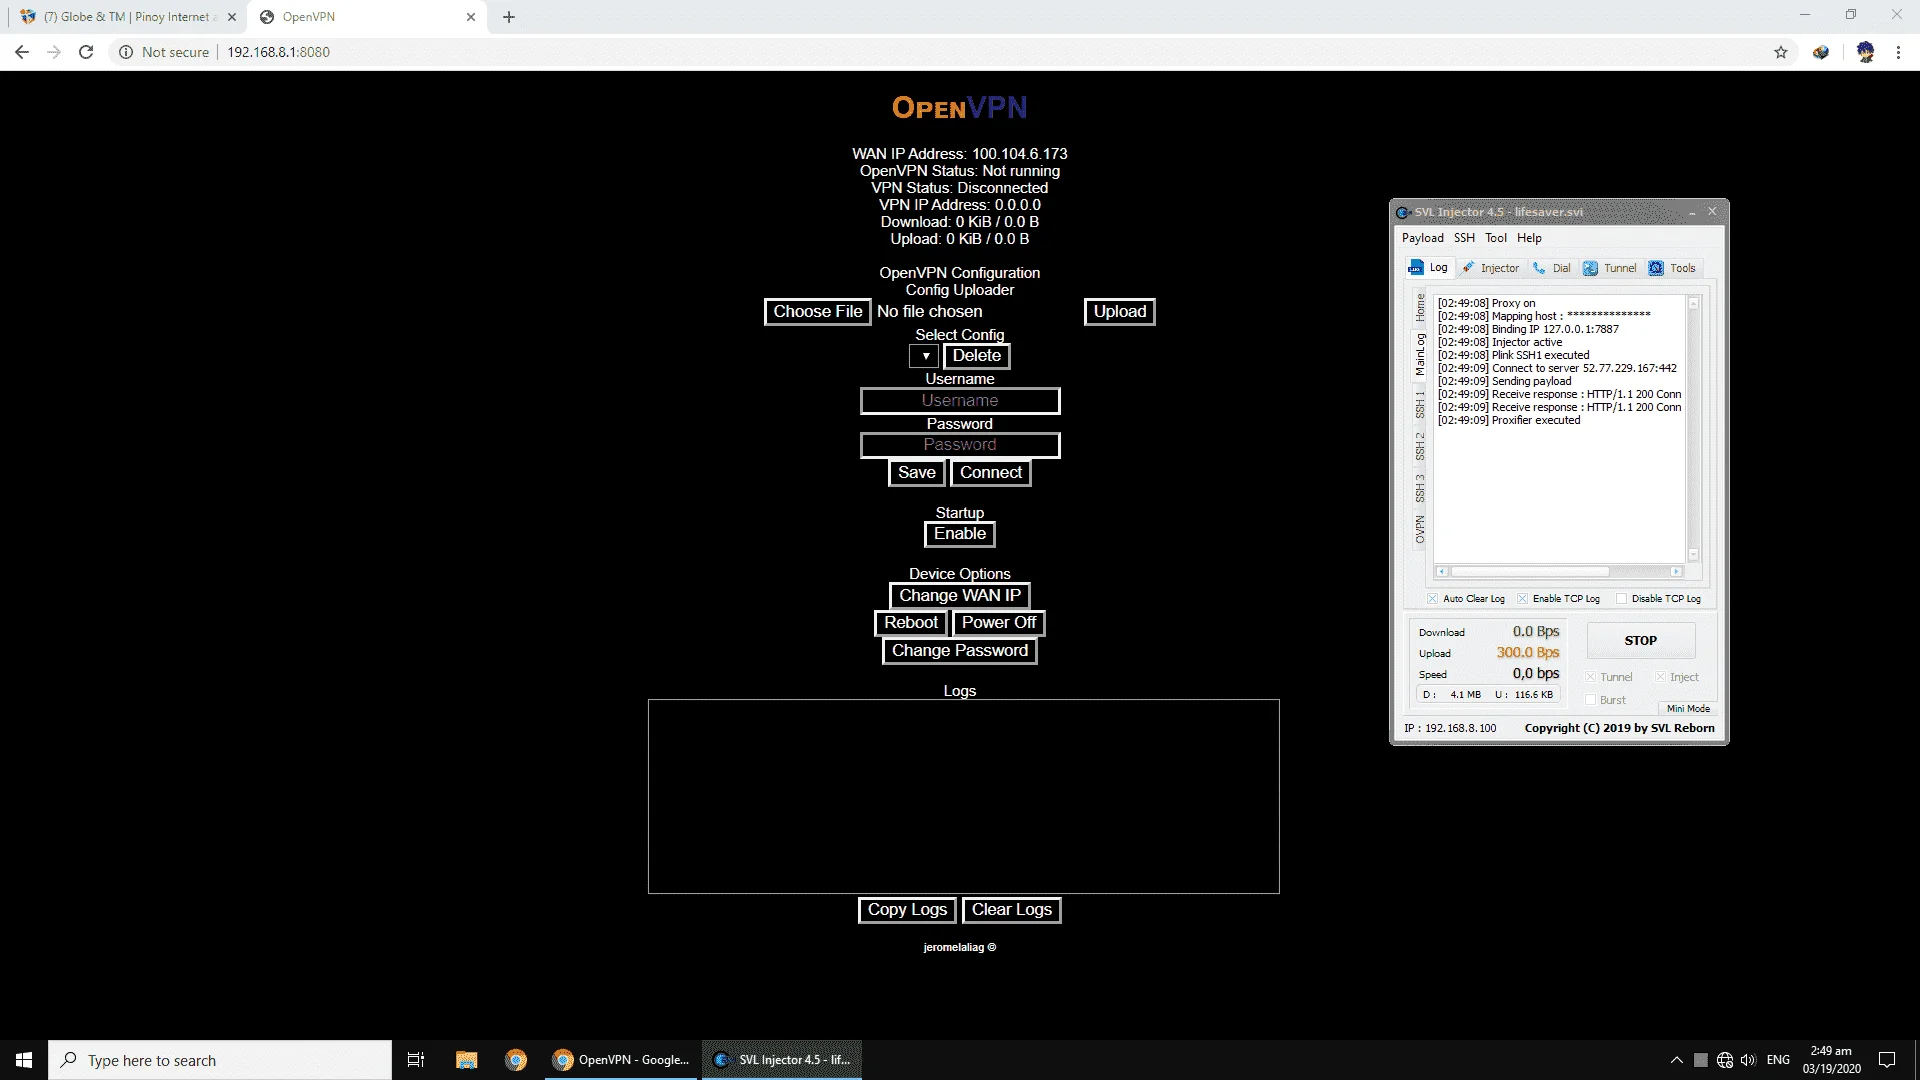Screen dimensions: 1920x1080
Task: Click Copy Logs button
Action: pyautogui.click(x=908, y=910)
